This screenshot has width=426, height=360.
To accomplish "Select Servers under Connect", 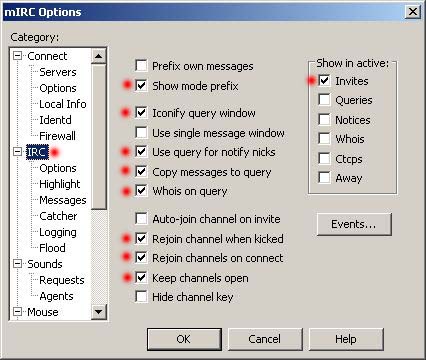I will pos(58,72).
